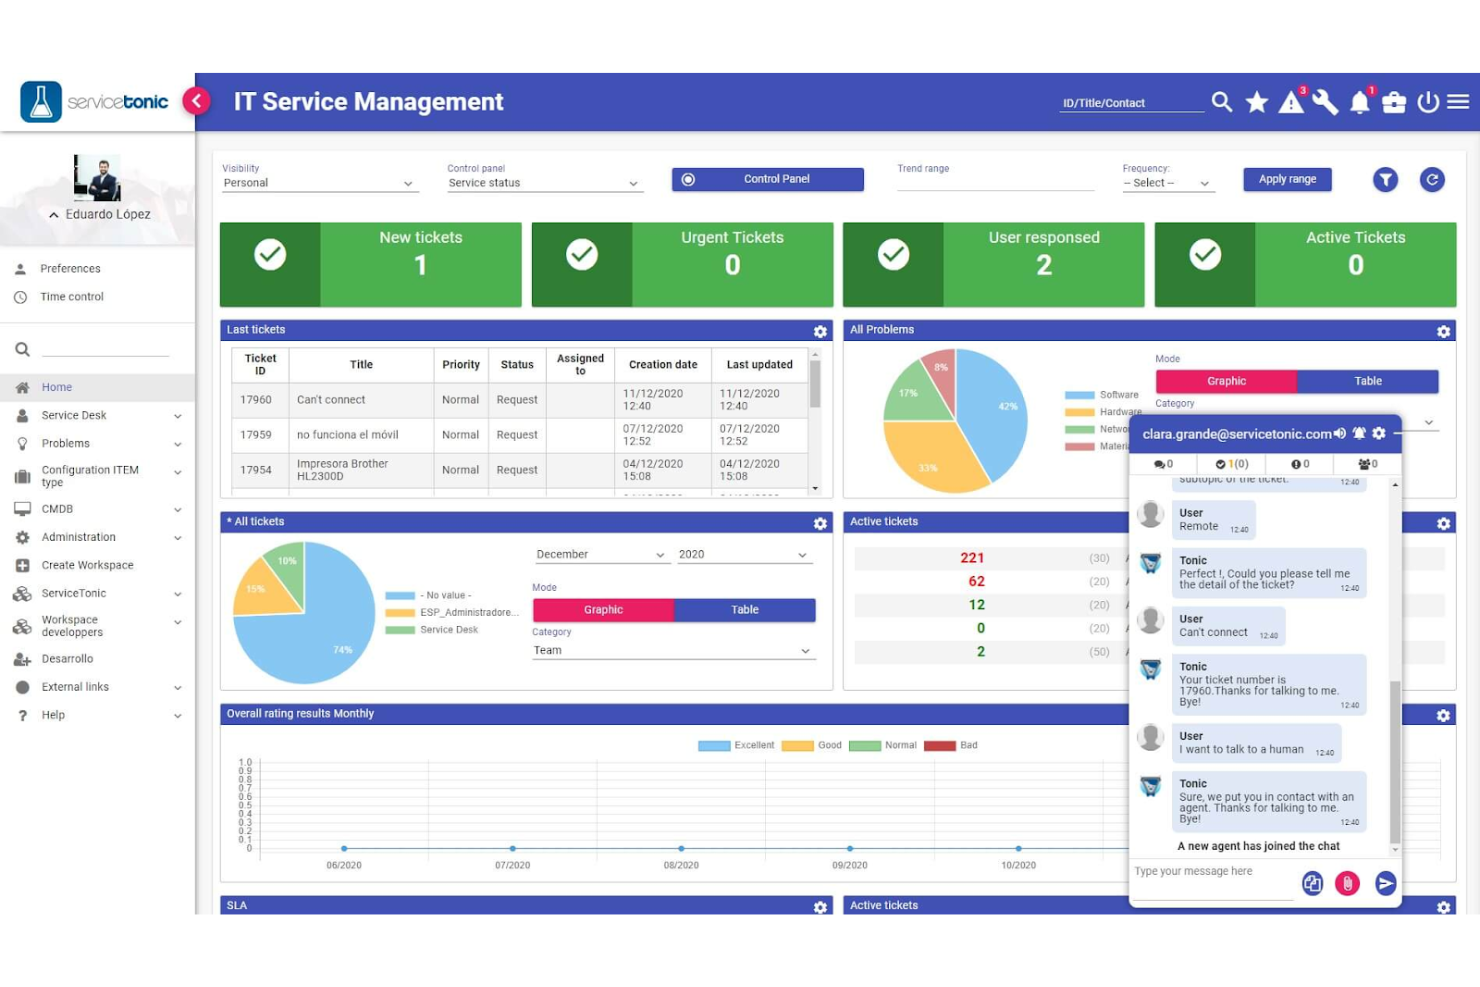Toggle All tickets view to Graphic mode
The width and height of the screenshot is (1480, 987).
[603, 609]
